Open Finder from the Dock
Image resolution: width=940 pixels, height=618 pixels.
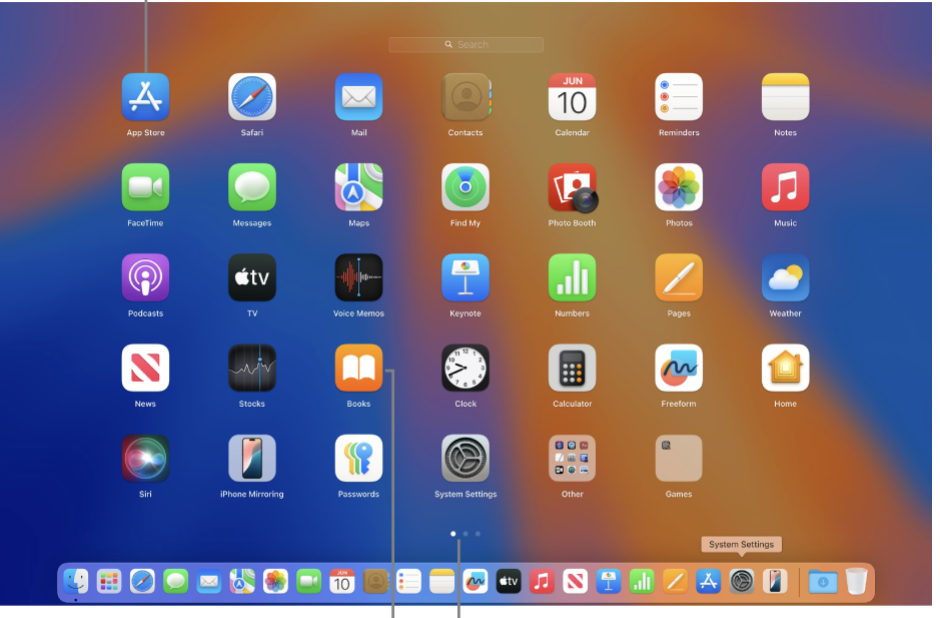(x=76, y=581)
